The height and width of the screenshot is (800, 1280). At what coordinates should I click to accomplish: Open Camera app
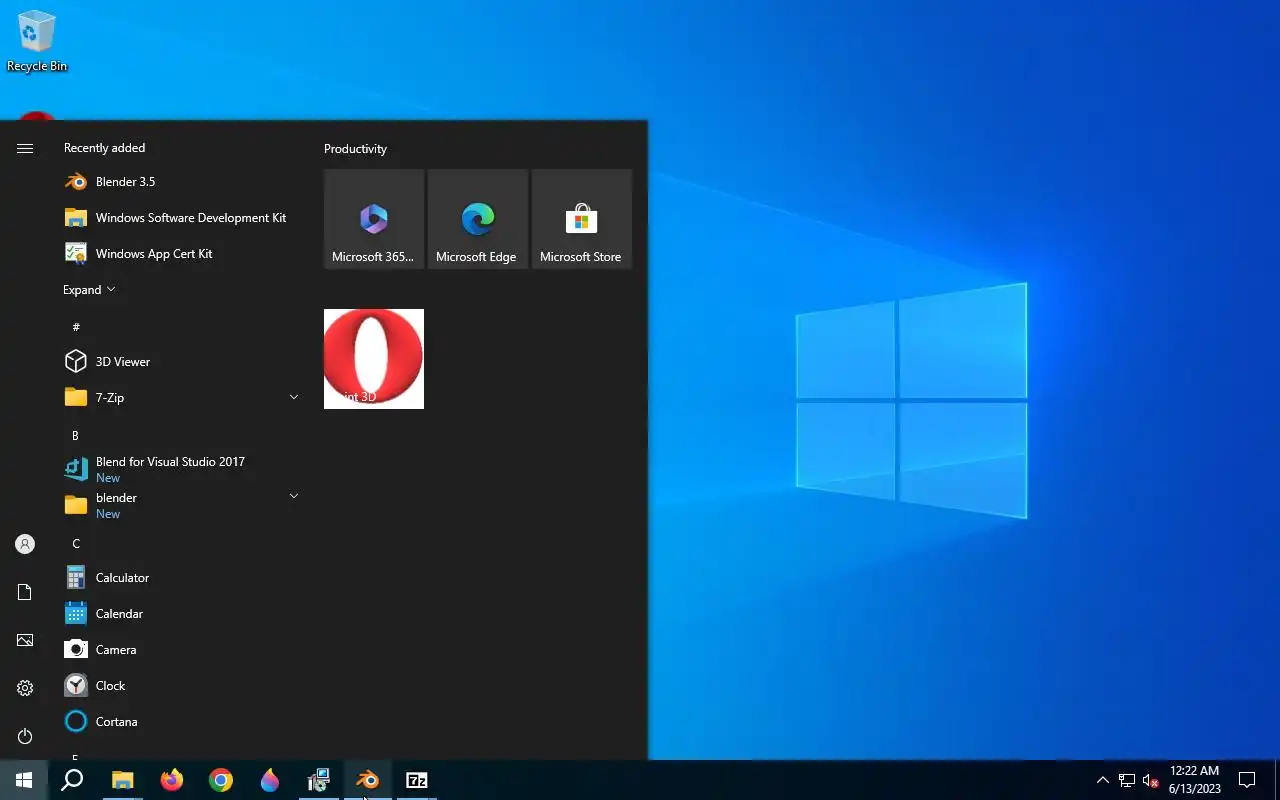[x=180, y=650]
